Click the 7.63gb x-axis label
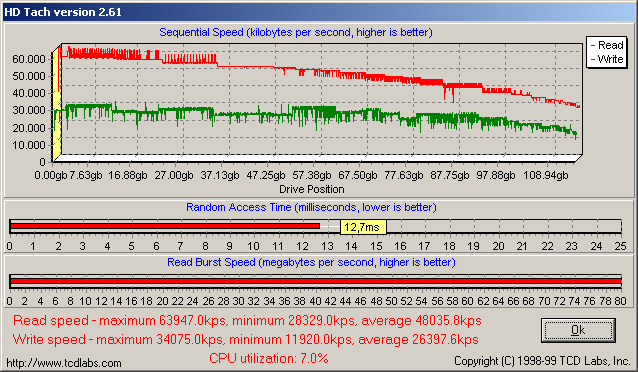 click(x=86, y=175)
